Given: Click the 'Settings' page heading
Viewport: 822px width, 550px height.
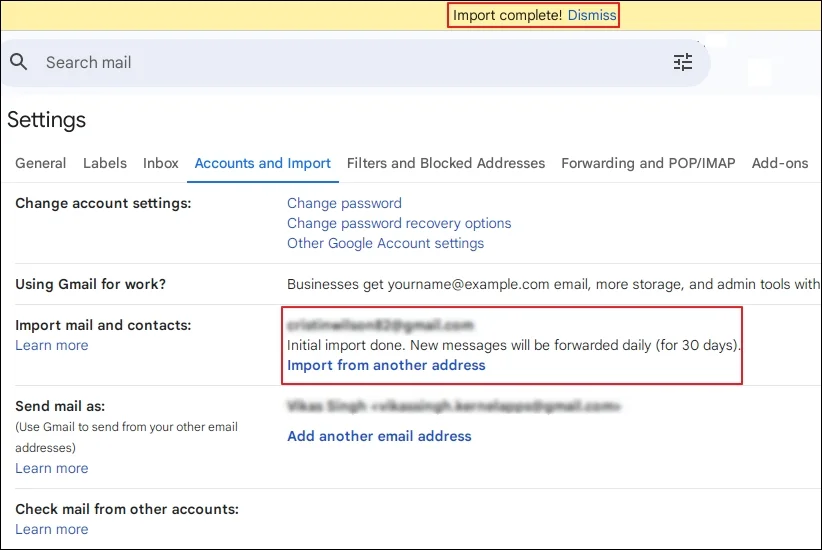Looking at the screenshot, I should pos(46,120).
